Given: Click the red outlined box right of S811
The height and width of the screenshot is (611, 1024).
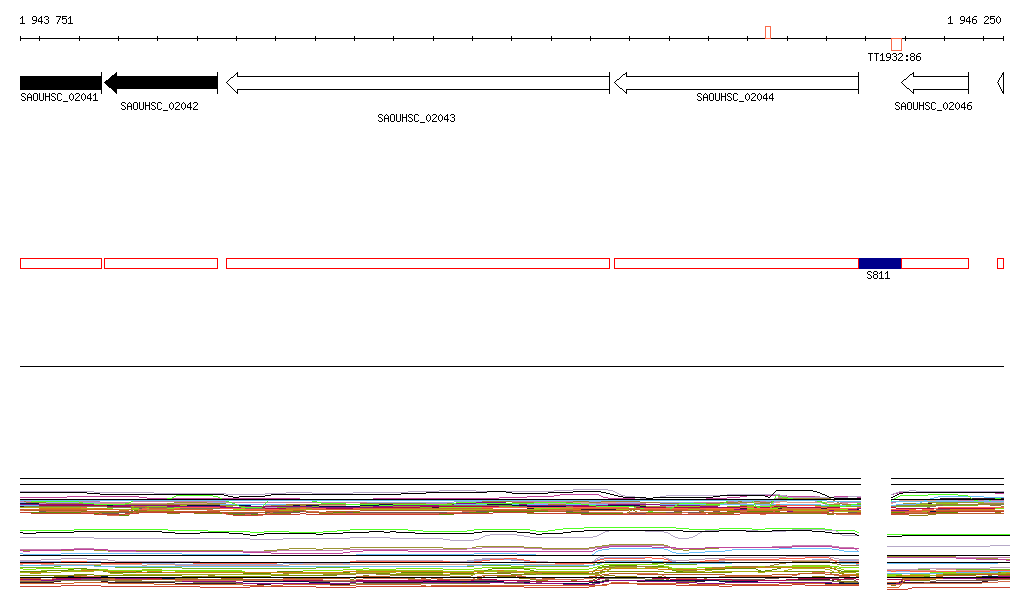Looking at the screenshot, I should click(935, 263).
